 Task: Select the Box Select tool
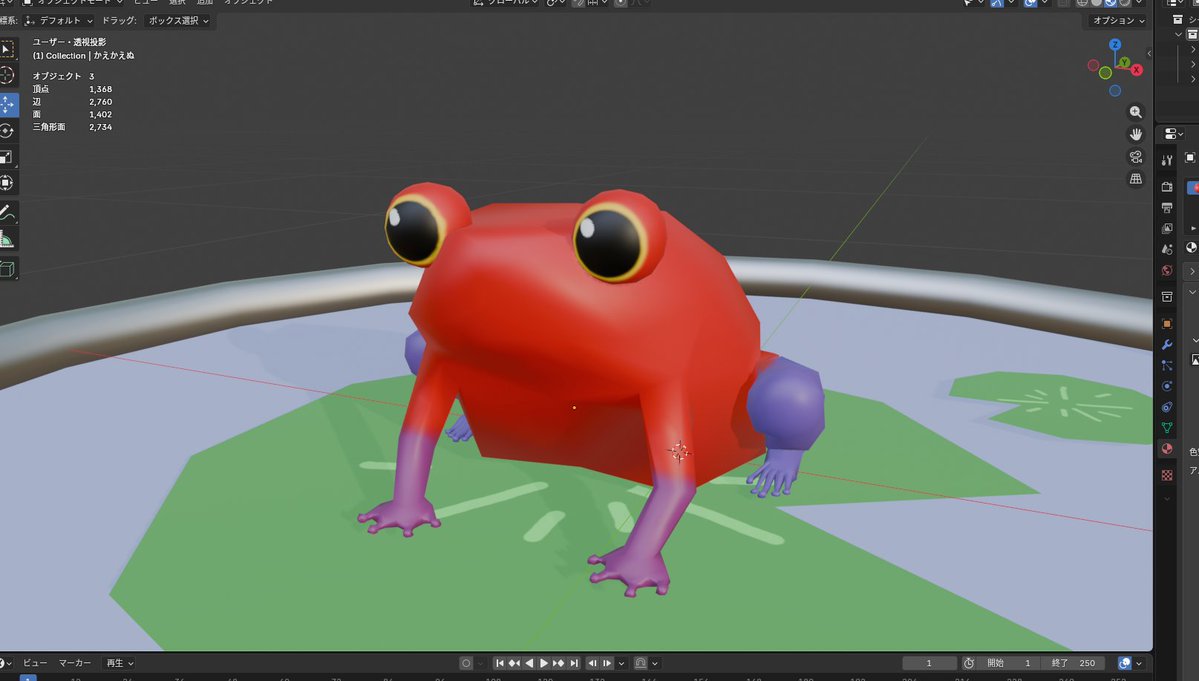(x=7, y=50)
